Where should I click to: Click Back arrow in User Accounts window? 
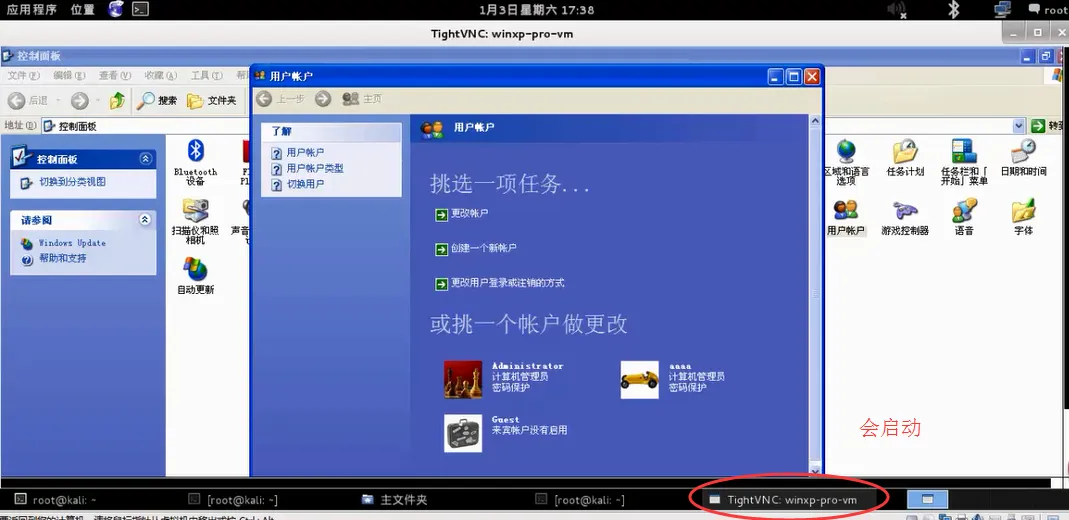pos(280,100)
